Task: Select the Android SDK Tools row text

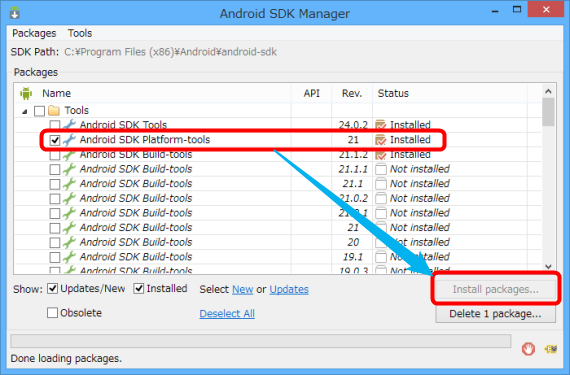Action: click(123, 125)
